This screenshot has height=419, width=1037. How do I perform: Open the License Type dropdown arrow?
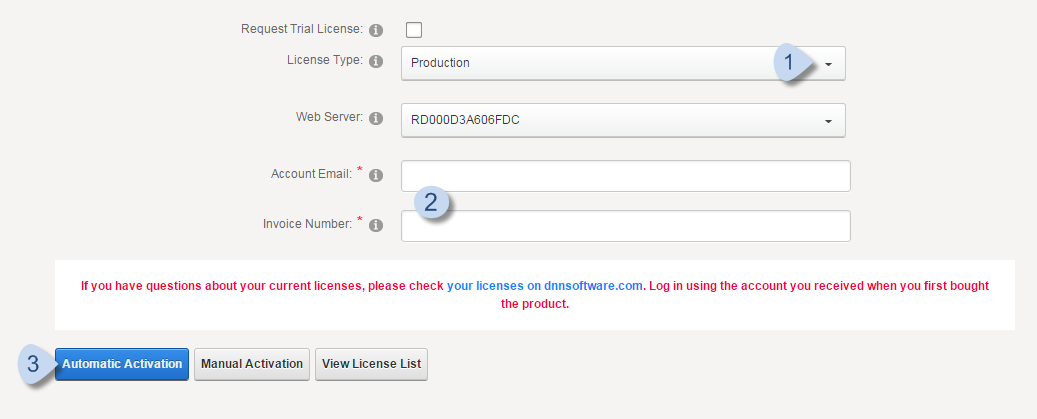(829, 64)
